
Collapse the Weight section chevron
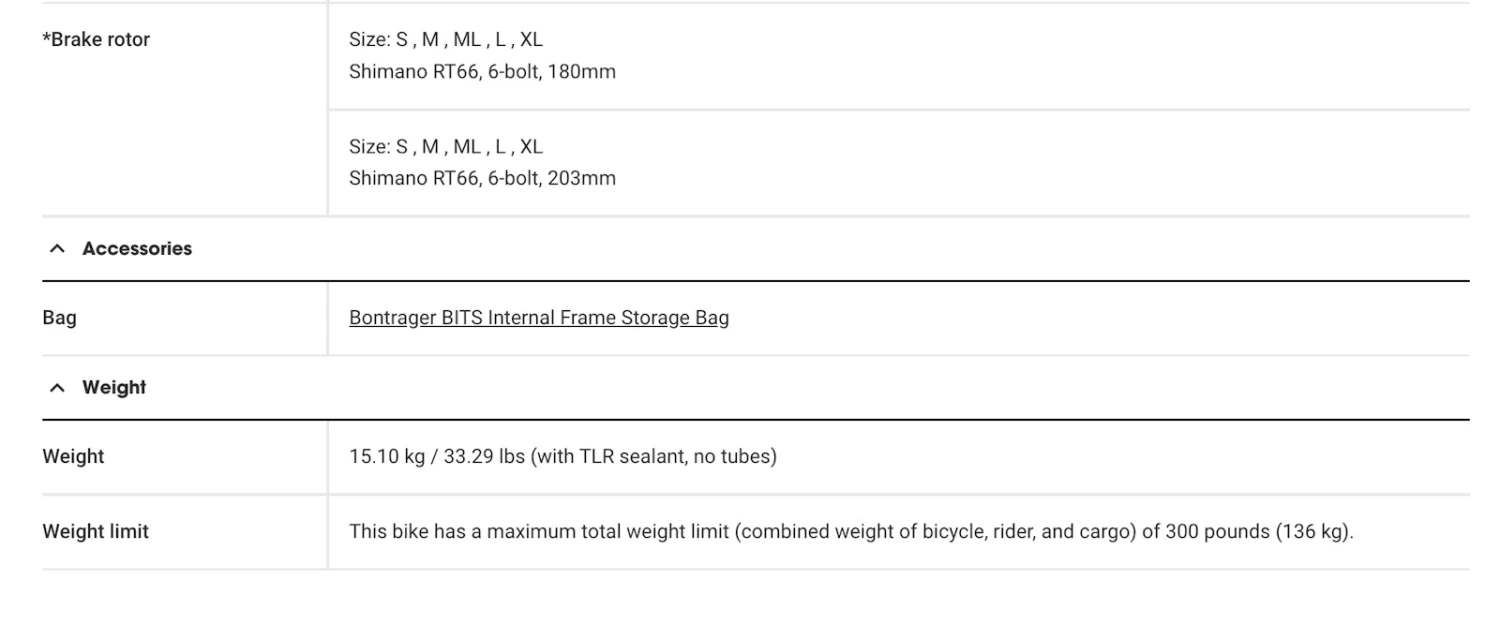57,388
